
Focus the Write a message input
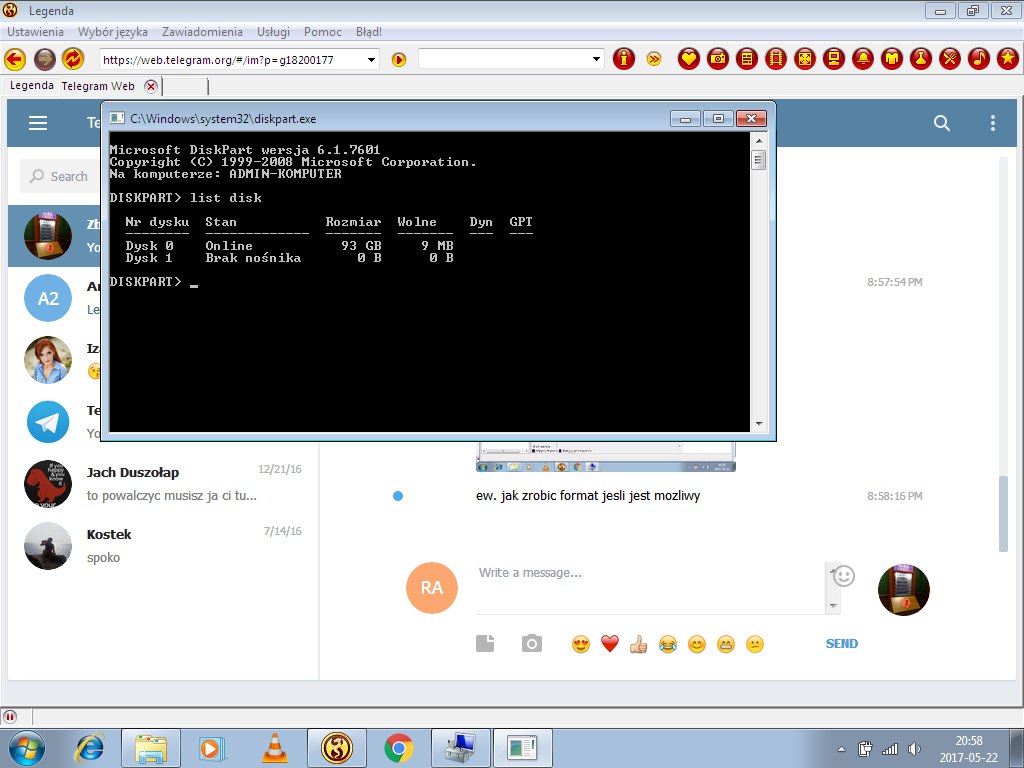(x=650, y=588)
